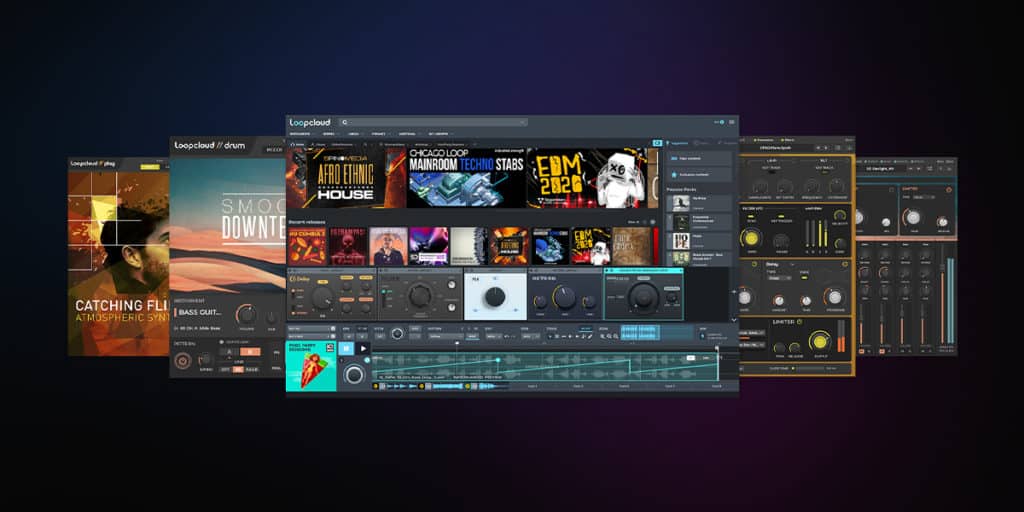This screenshot has height=512, width=1024.
Task: Open the Mainroom Techno Stabs banner
Action: tap(466, 178)
